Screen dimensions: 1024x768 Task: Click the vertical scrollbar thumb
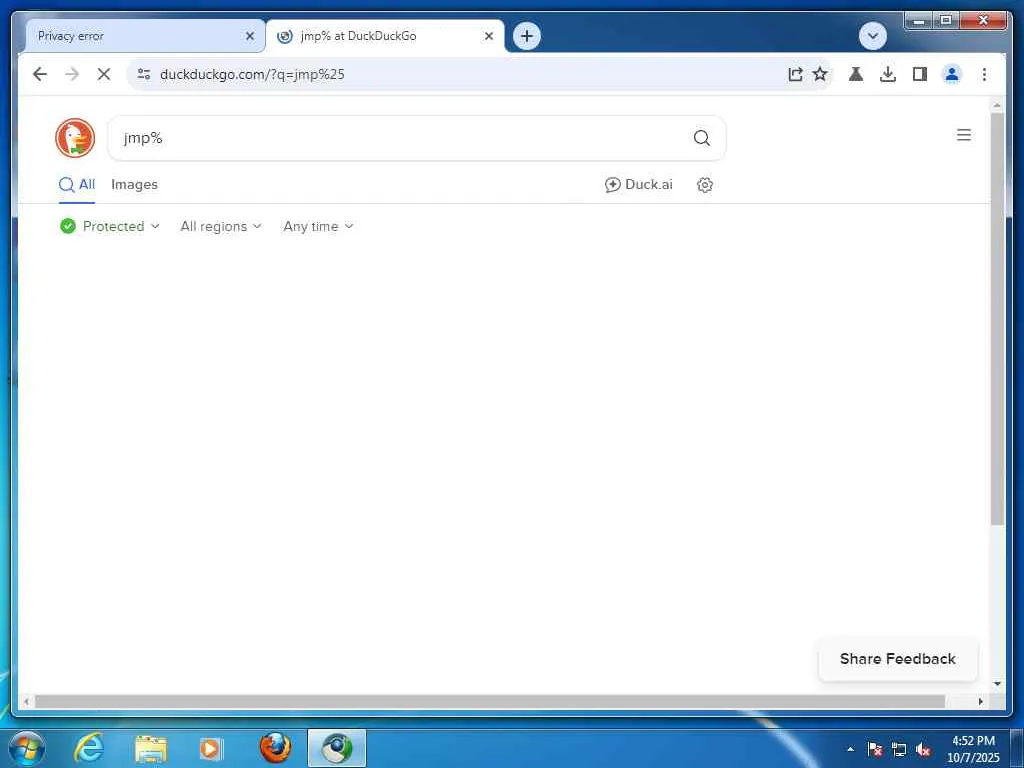point(997,319)
